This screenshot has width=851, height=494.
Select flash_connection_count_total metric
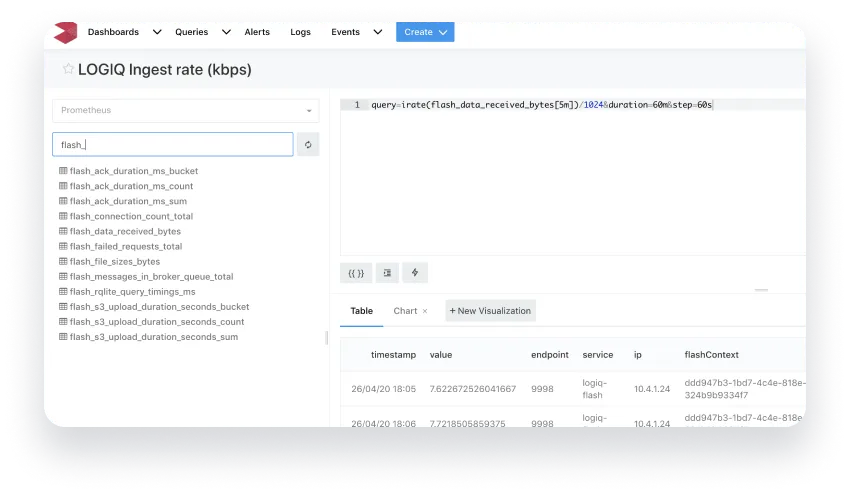click(131, 216)
